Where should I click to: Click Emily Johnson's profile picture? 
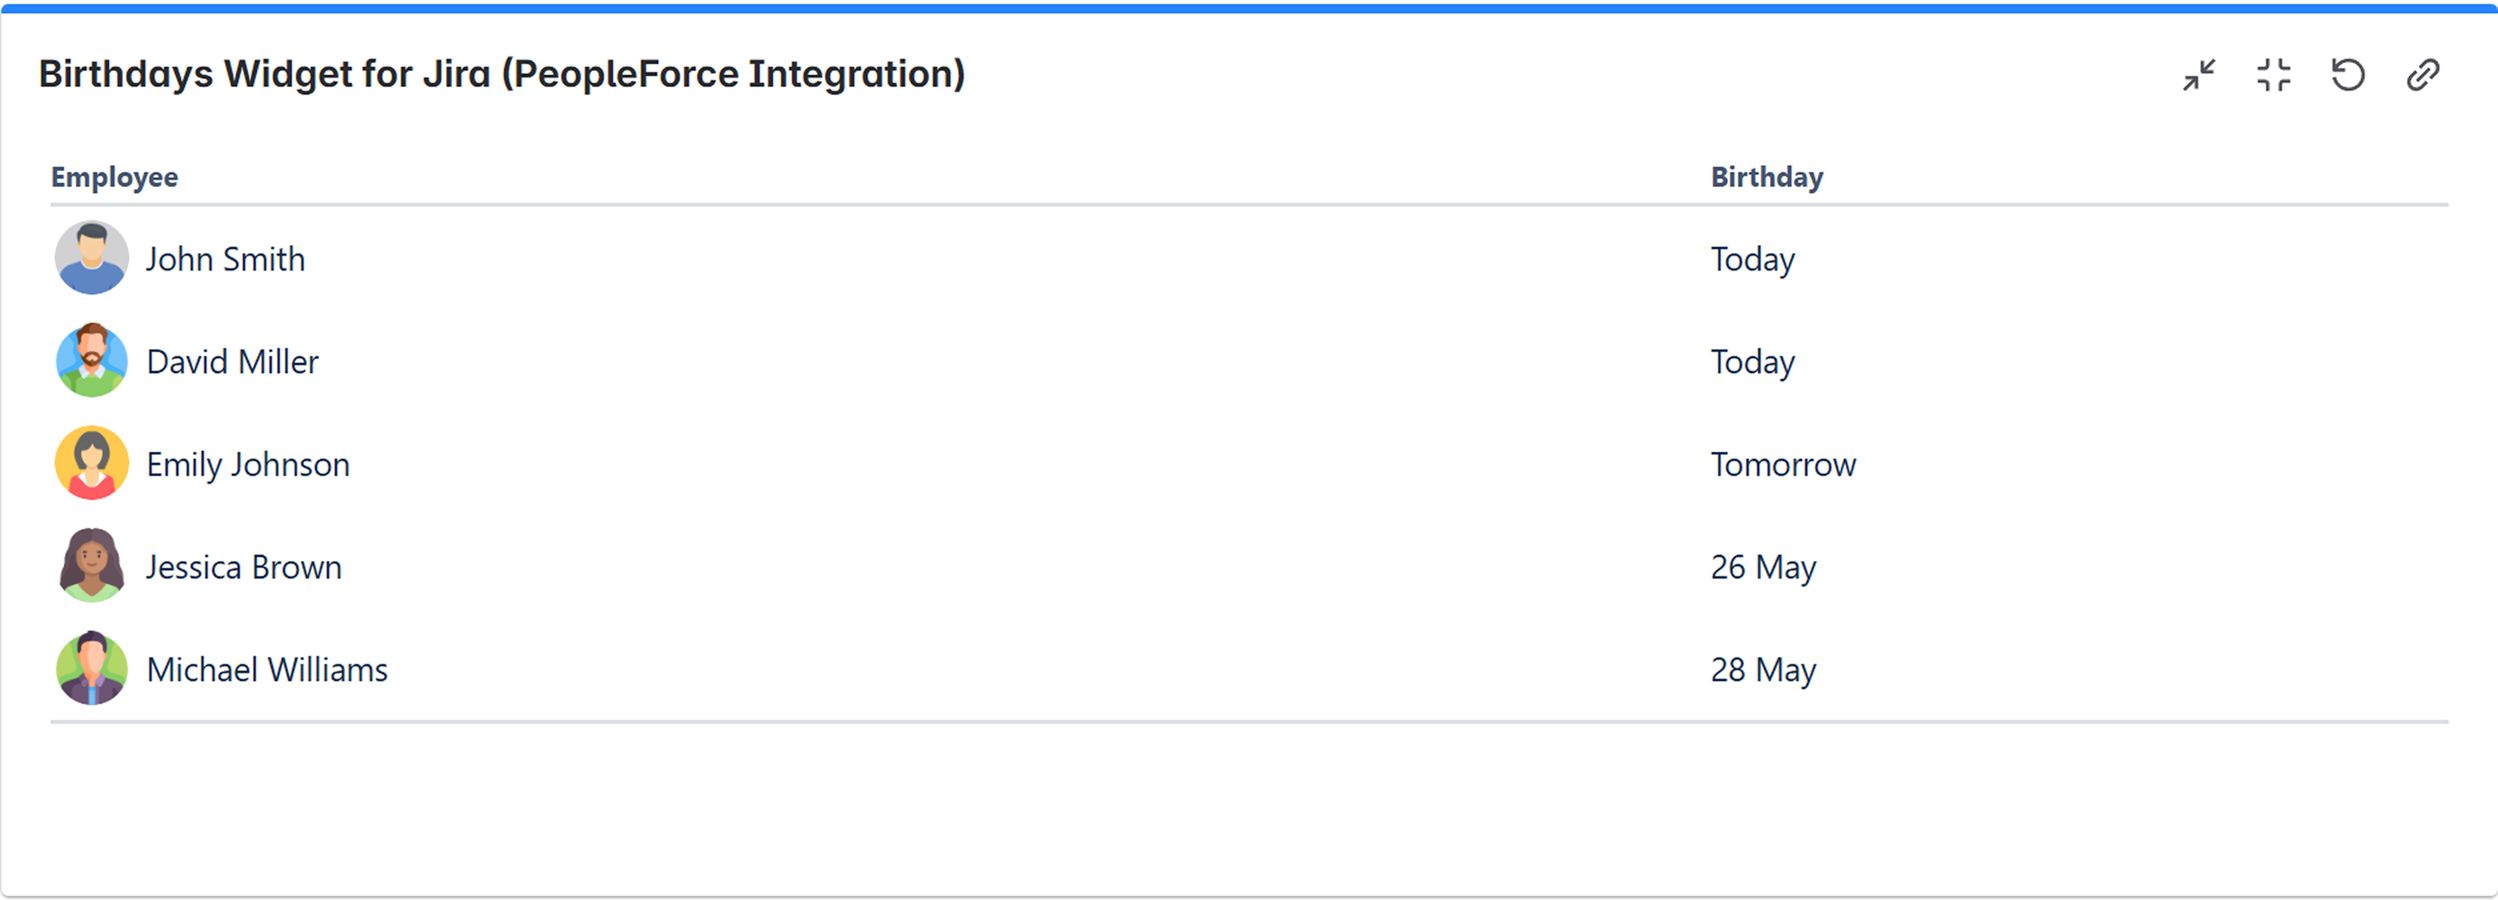click(92, 463)
